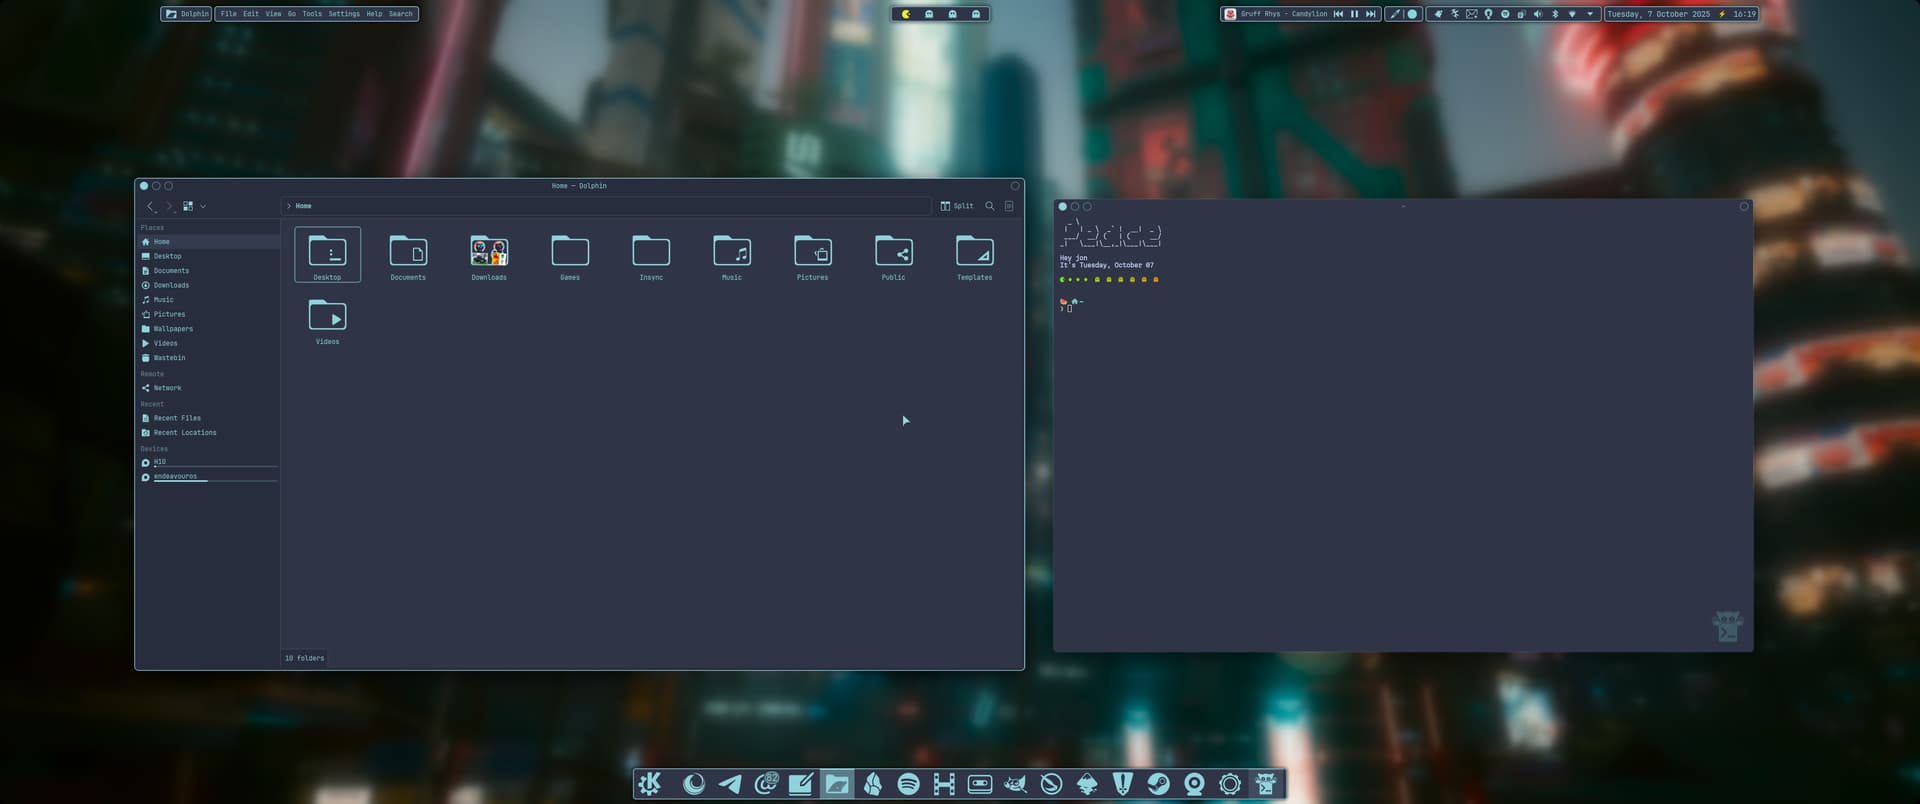Open the Settings menu
The height and width of the screenshot is (804, 1920).
point(344,14)
